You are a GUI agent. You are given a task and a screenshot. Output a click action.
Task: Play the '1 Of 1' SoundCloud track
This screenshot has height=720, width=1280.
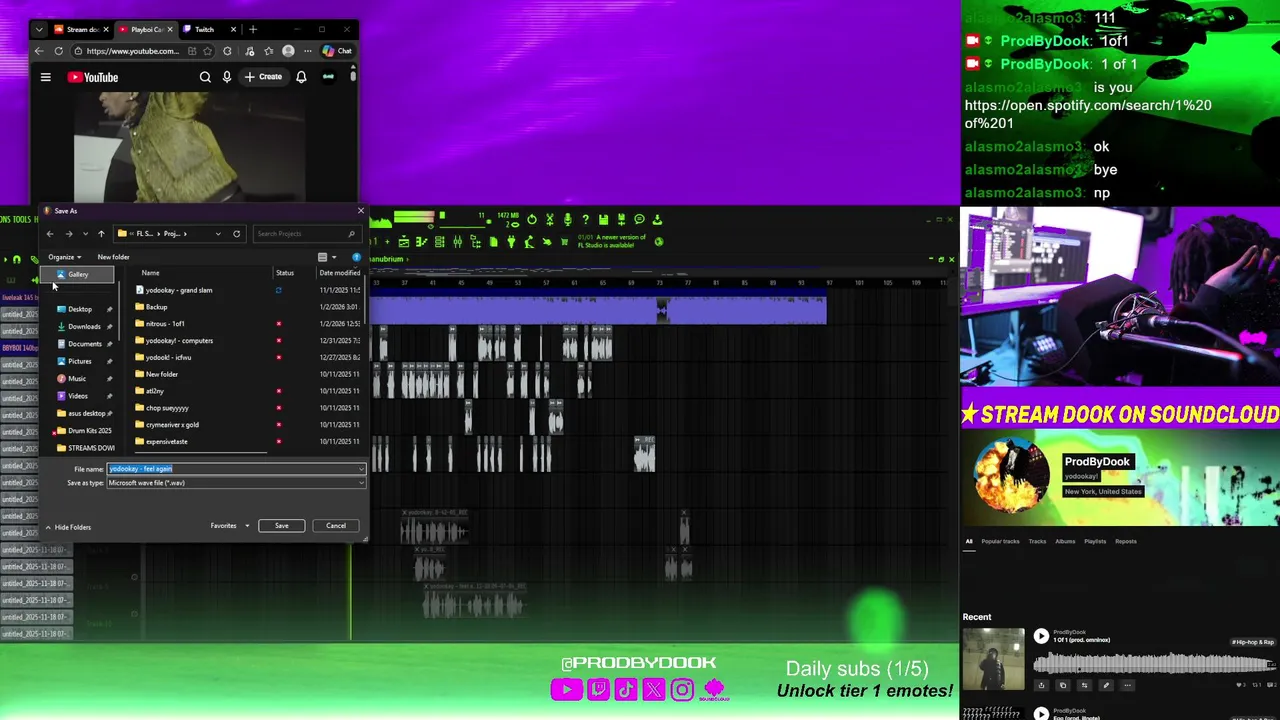click(x=1041, y=636)
